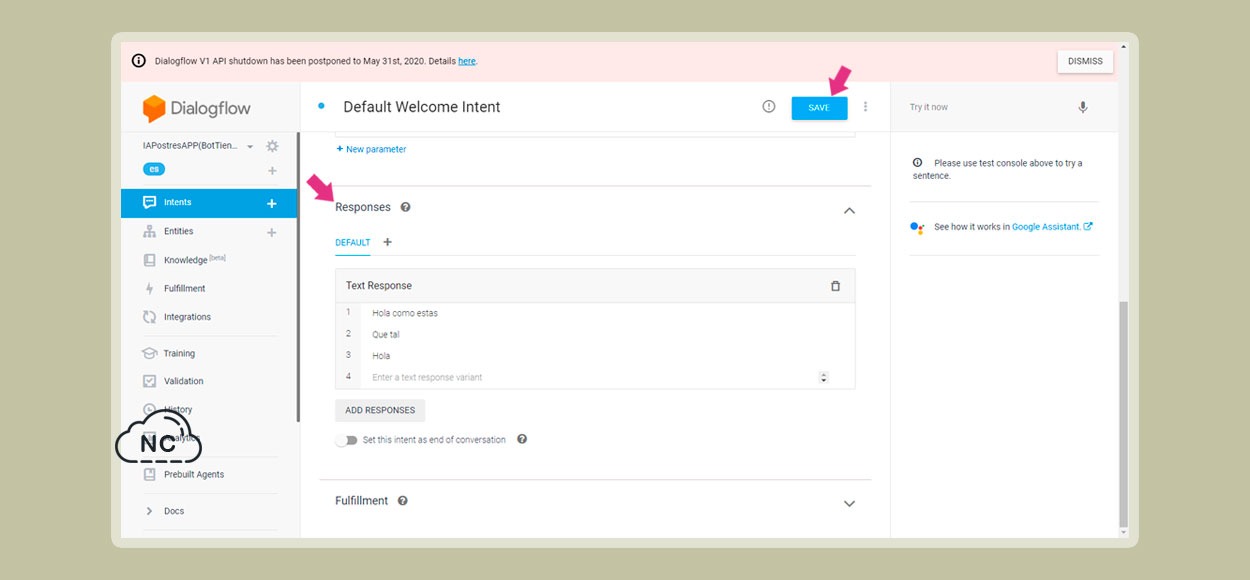The width and height of the screenshot is (1250, 580).
Task: Click the New parameter link
Action: (x=371, y=149)
